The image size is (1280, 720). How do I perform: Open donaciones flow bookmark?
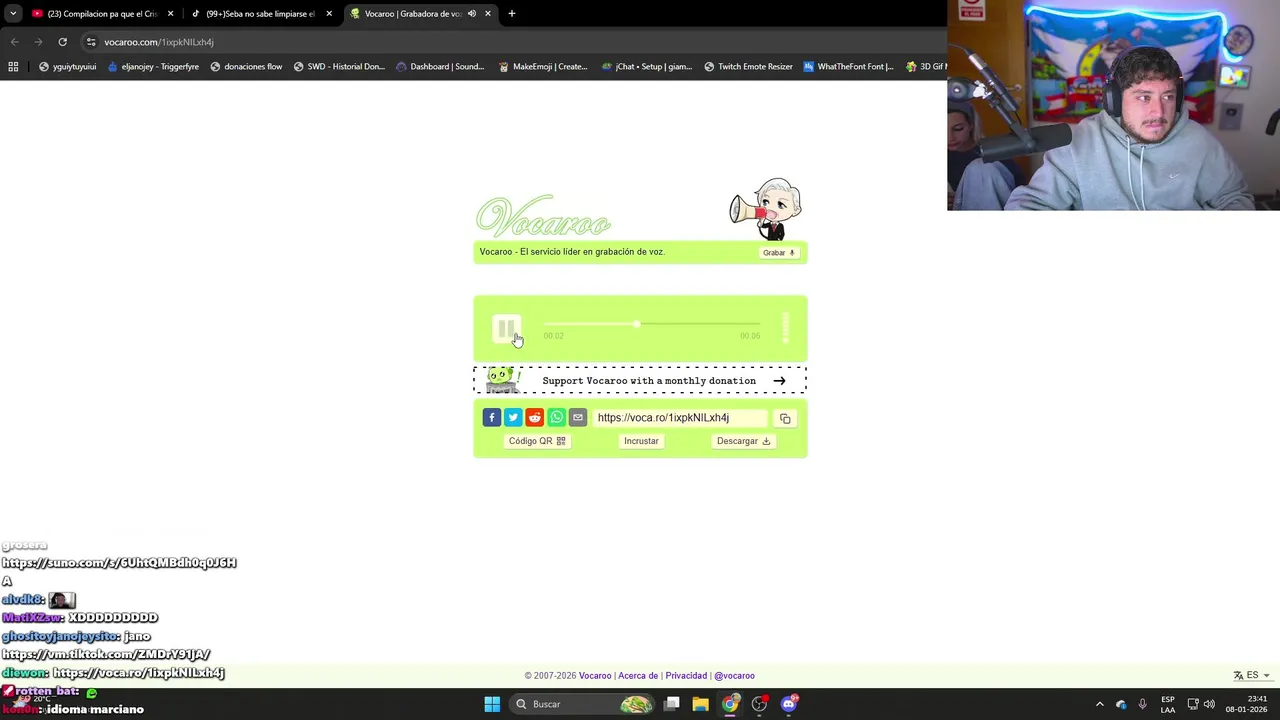[246, 67]
